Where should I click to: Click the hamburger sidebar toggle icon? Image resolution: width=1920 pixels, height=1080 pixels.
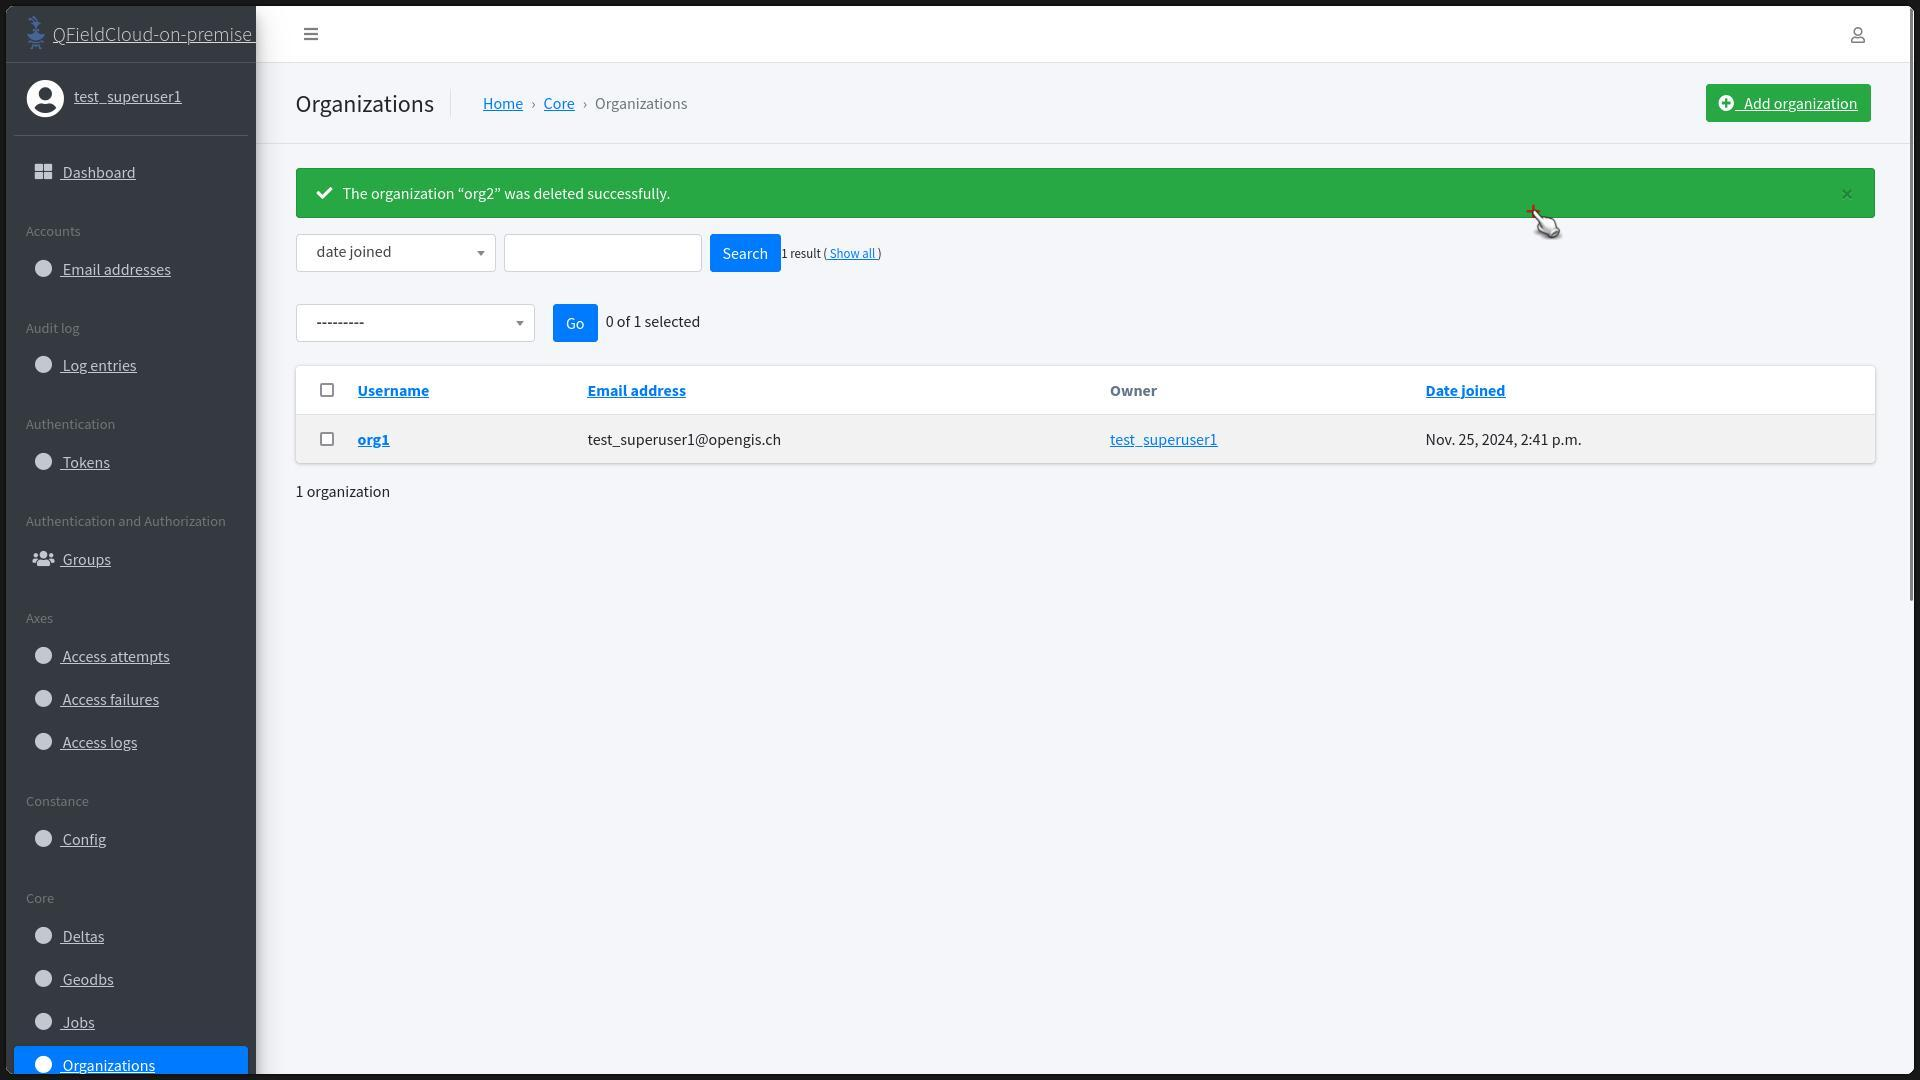coord(311,34)
